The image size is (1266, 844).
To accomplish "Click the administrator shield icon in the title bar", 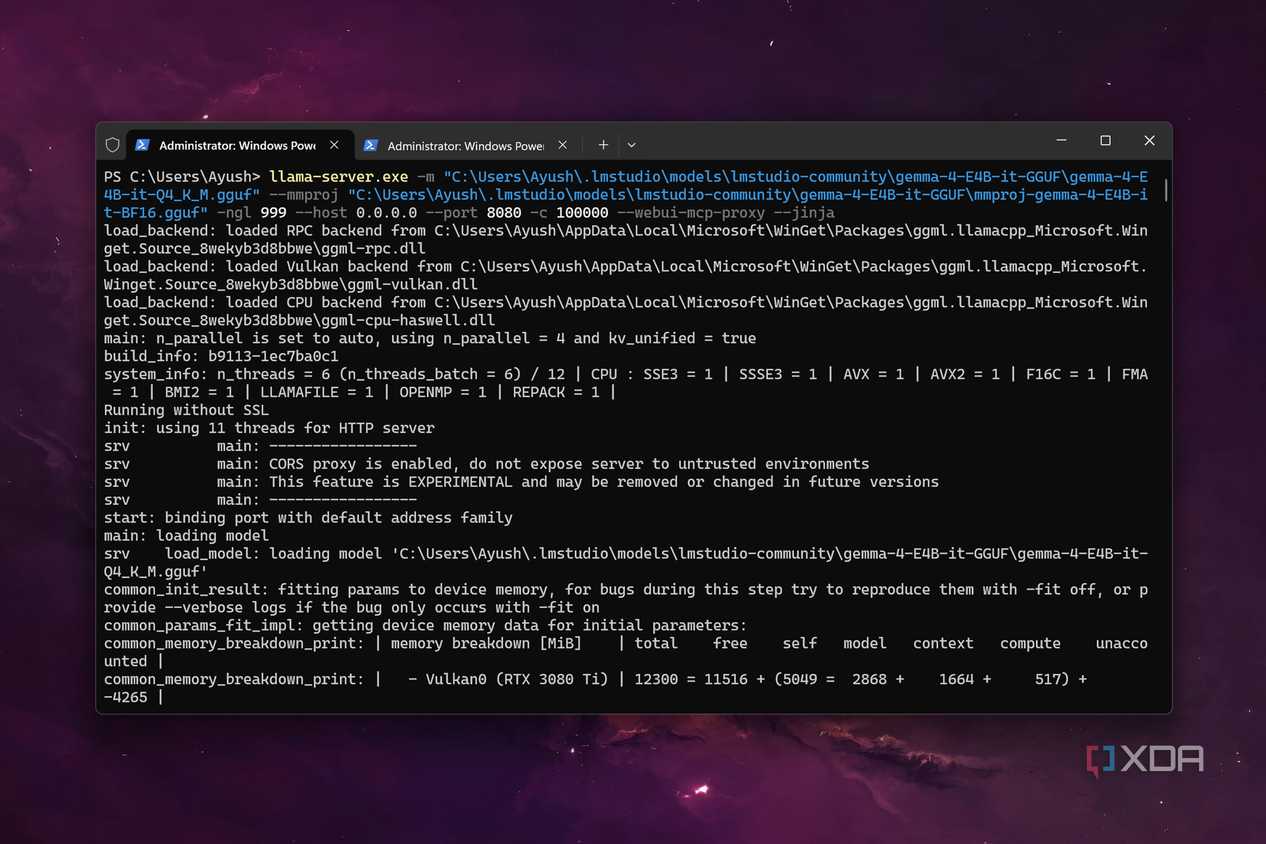I will pos(112,145).
